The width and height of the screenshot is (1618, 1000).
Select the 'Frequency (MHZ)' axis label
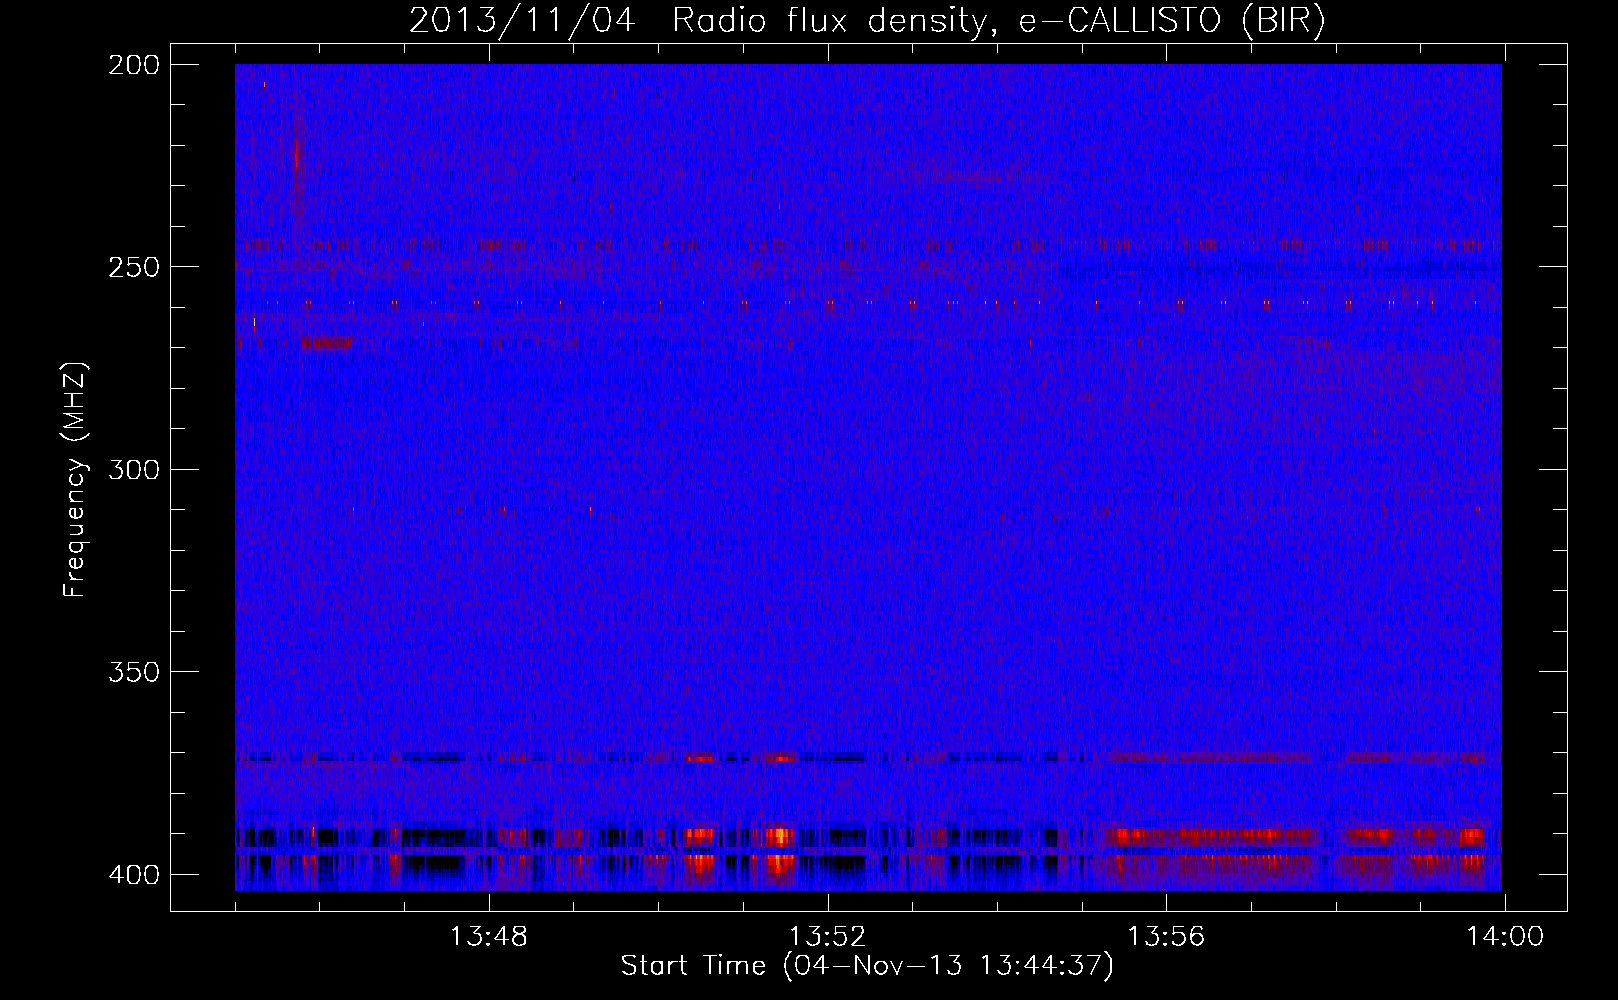pyautogui.click(x=75, y=480)
